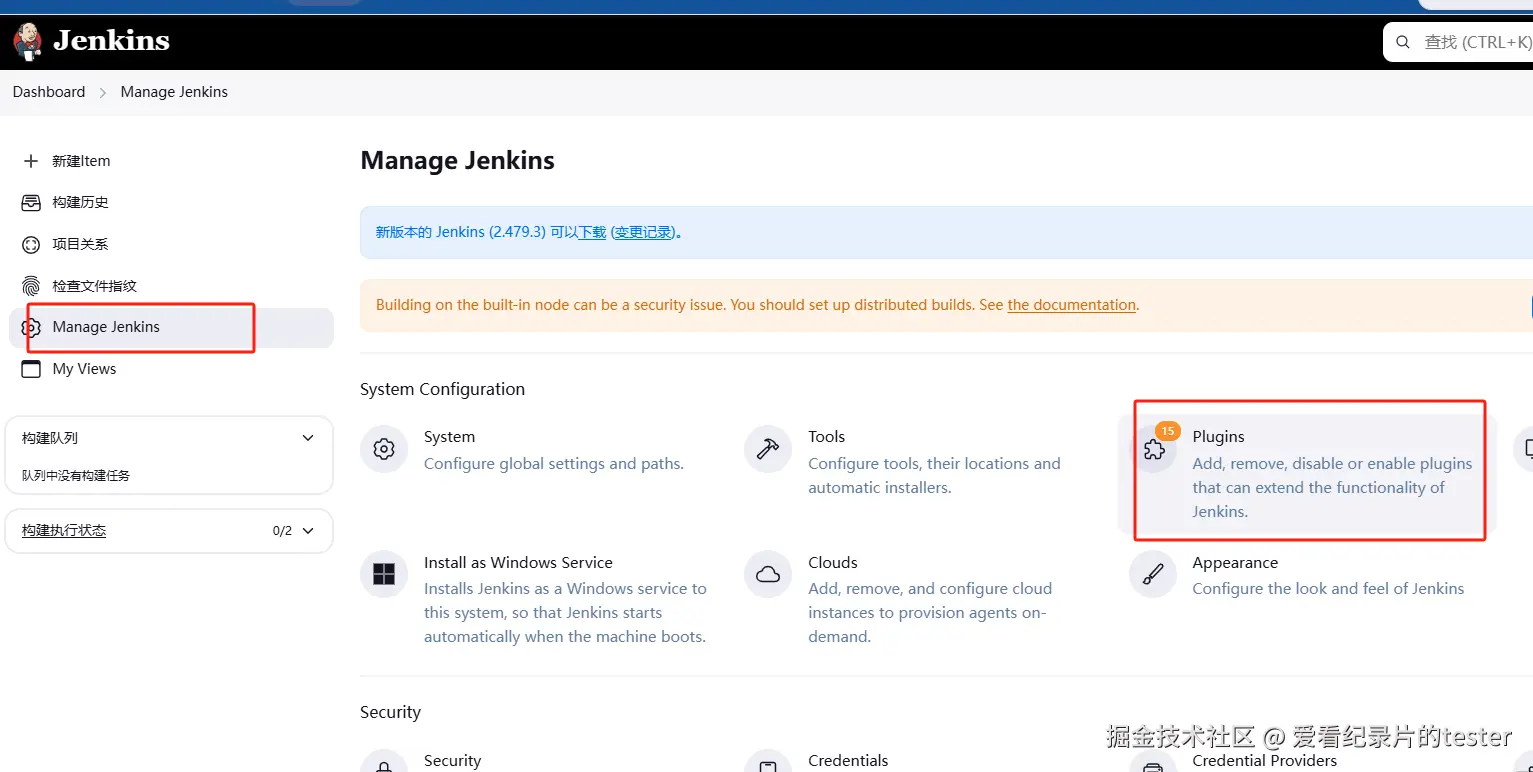Click the gear icon beside Manage Jenkins
The width and height of the screenshot is (1533, 772).
tap(31, 328)
